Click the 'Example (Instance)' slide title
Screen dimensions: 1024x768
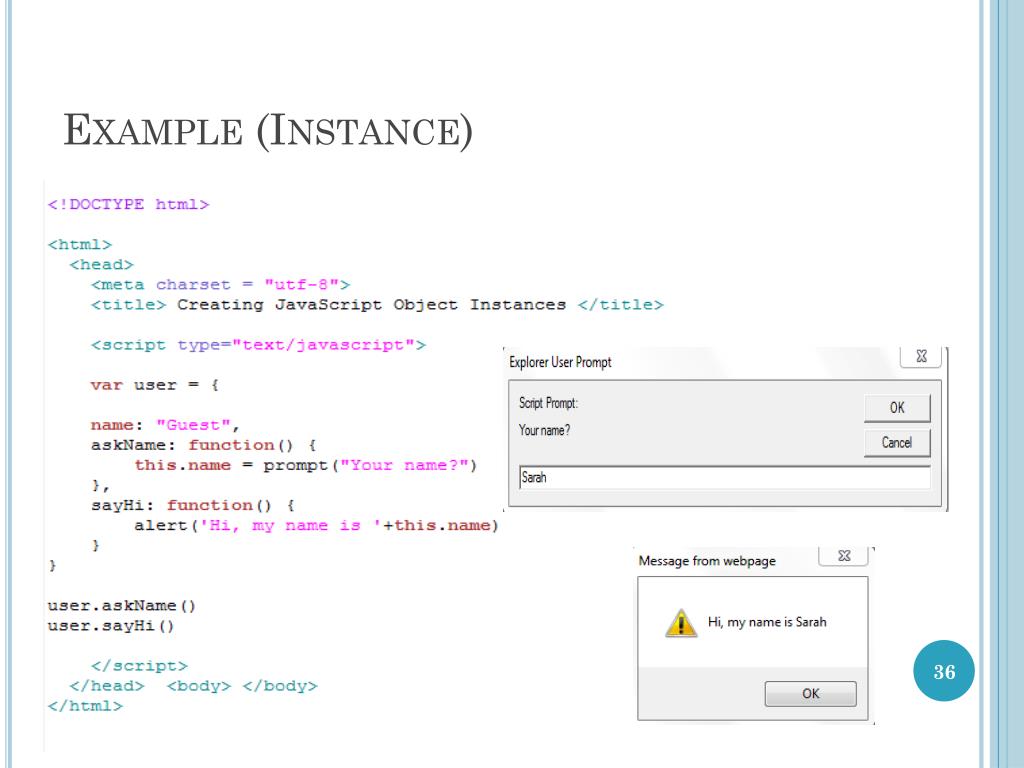tap(268, 131)
